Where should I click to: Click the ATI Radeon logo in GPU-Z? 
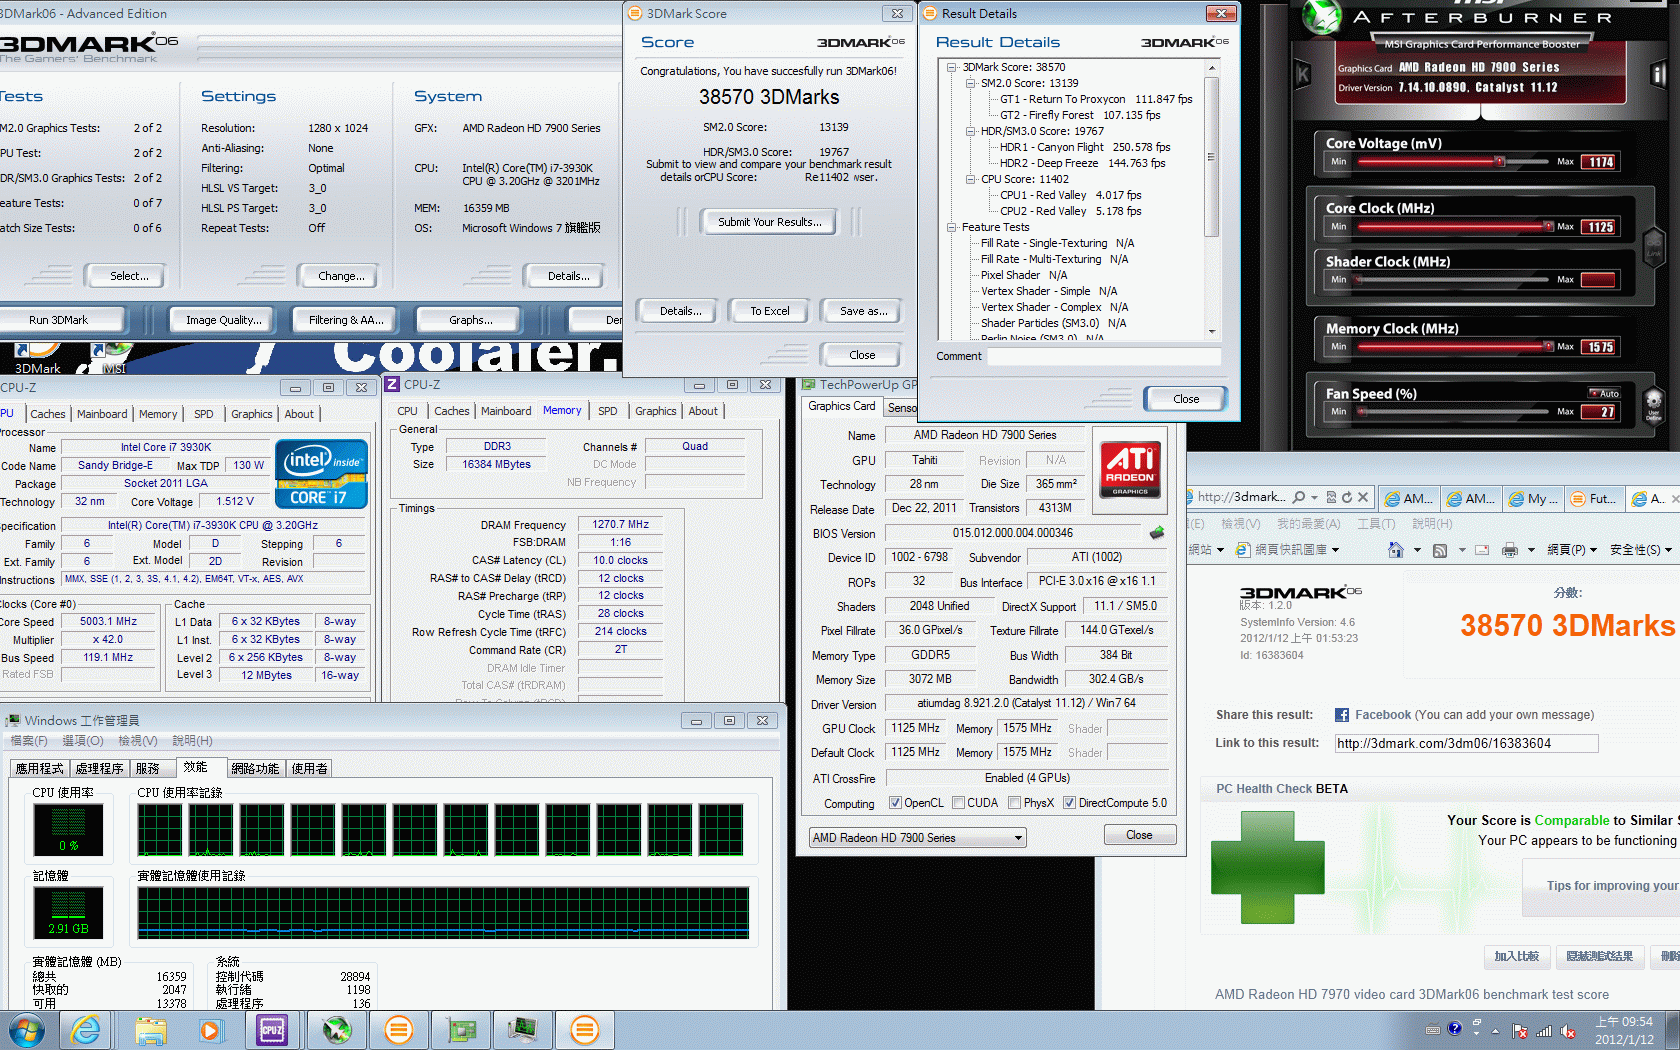(x=1131, y=468)
